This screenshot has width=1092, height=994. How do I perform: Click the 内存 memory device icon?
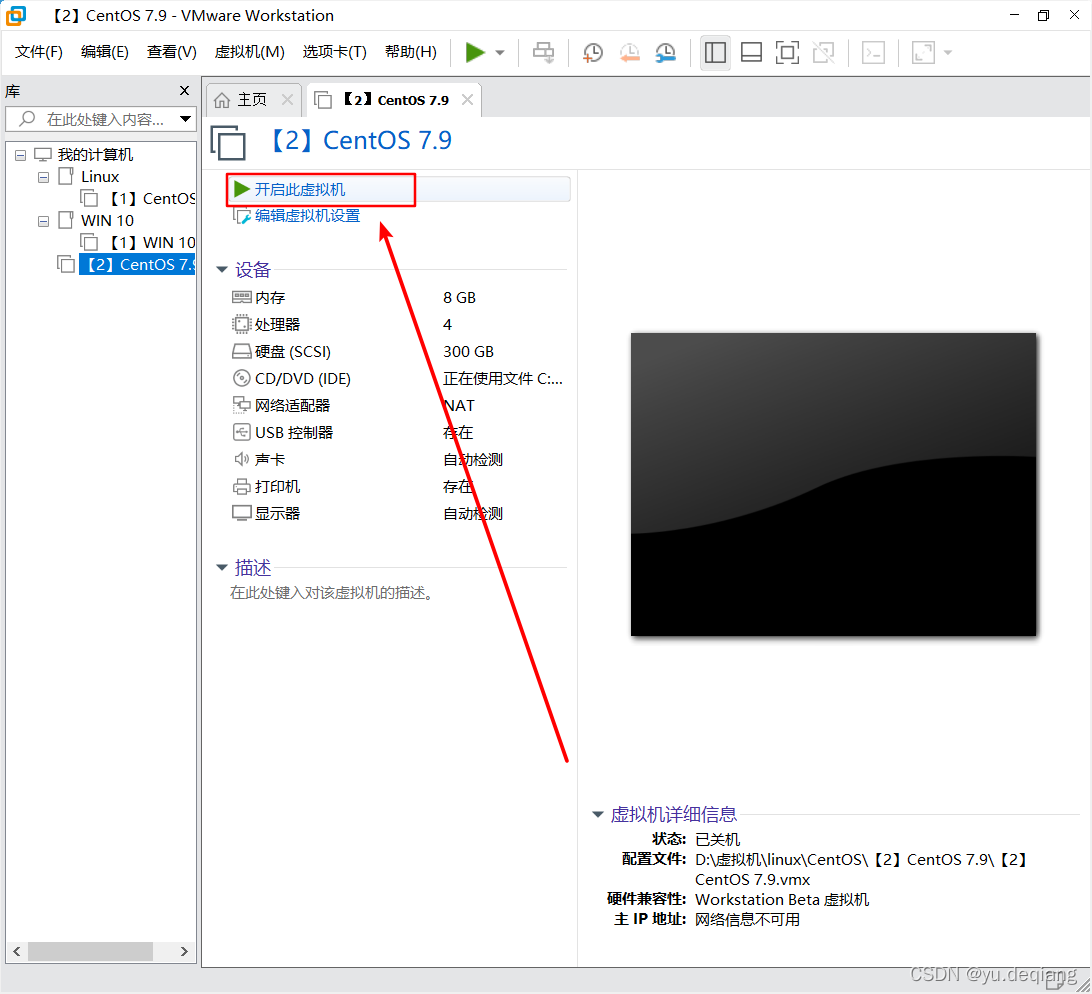click(242, 297)
